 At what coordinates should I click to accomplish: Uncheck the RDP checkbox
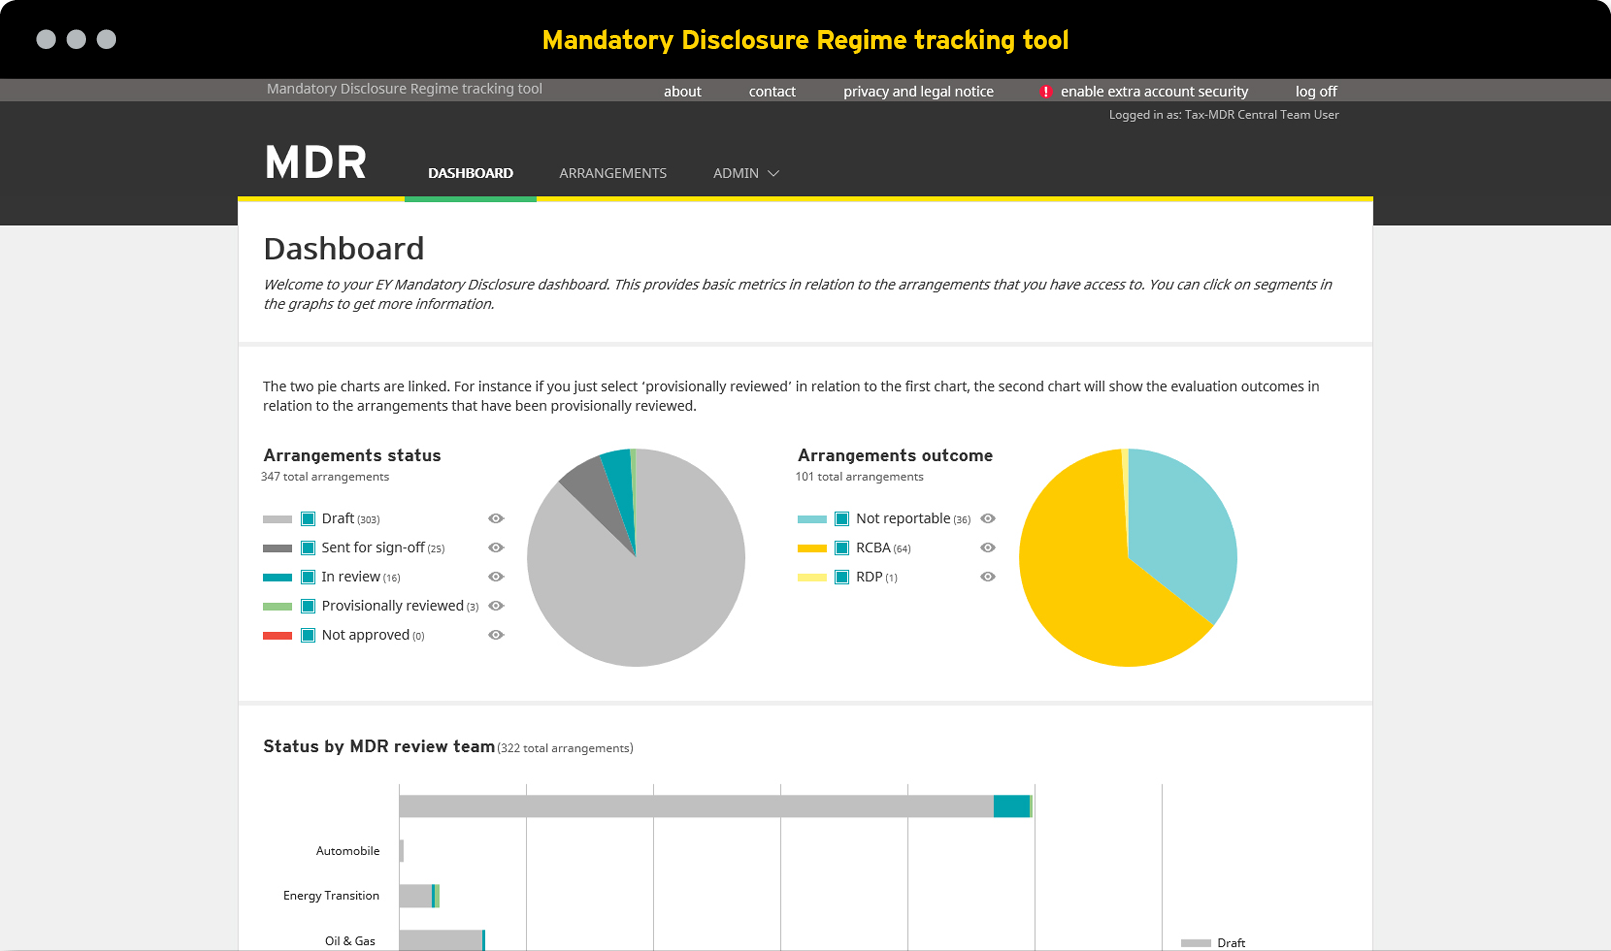pyautogui.click(x=842, y=576)
